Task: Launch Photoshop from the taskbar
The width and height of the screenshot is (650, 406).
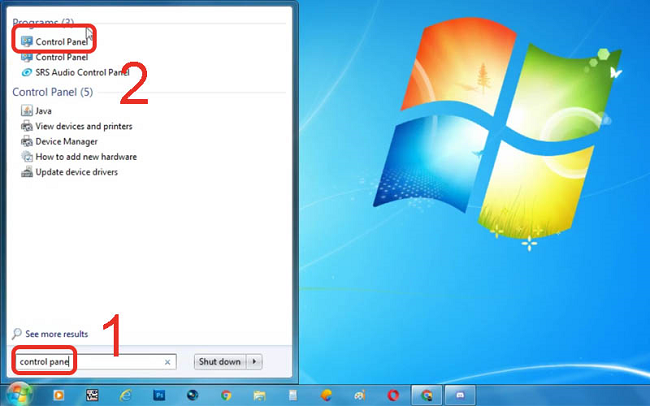Action: pyautogui.click(x=159, y=394)
